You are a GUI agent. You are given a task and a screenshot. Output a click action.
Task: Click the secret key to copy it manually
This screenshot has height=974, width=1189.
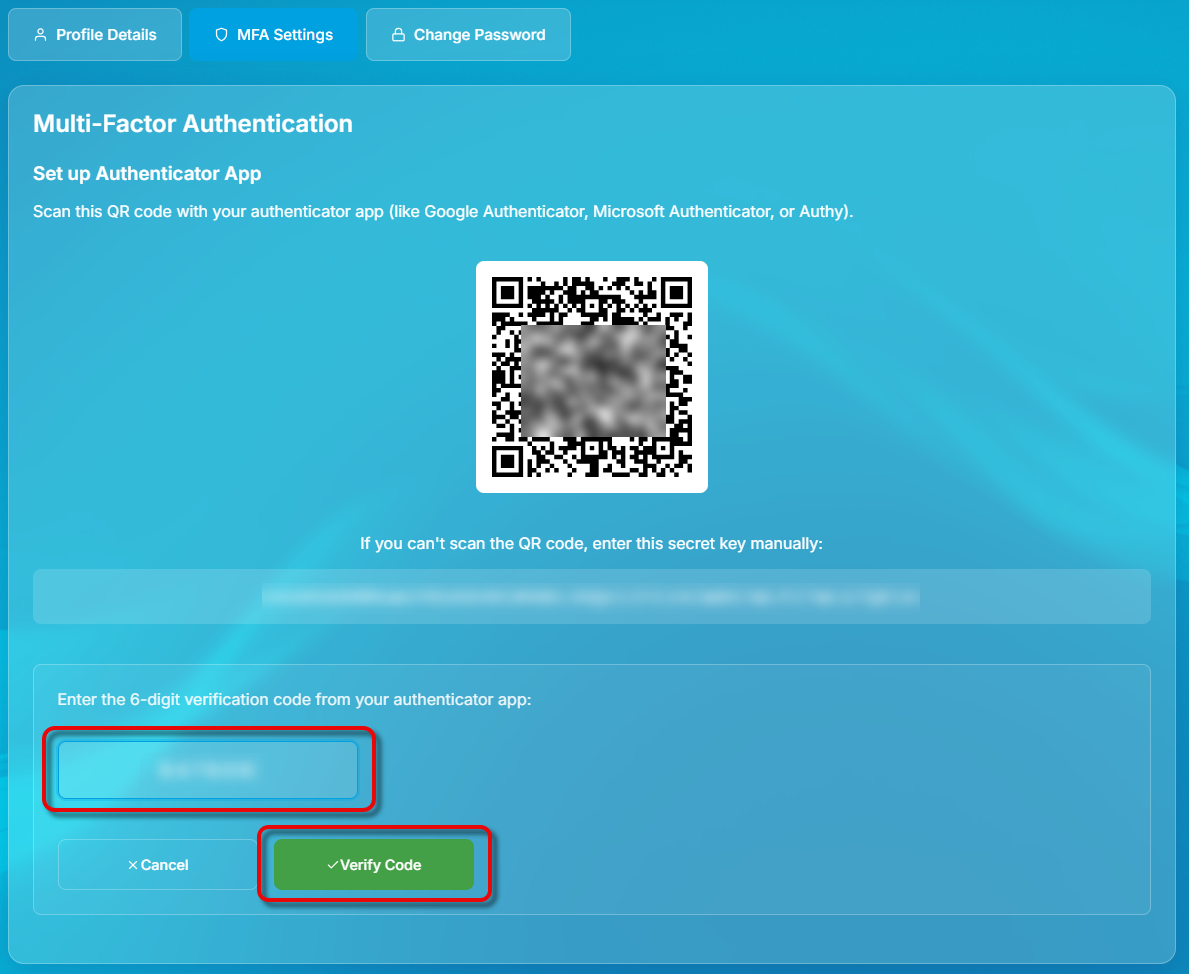(x=592, y=596)
